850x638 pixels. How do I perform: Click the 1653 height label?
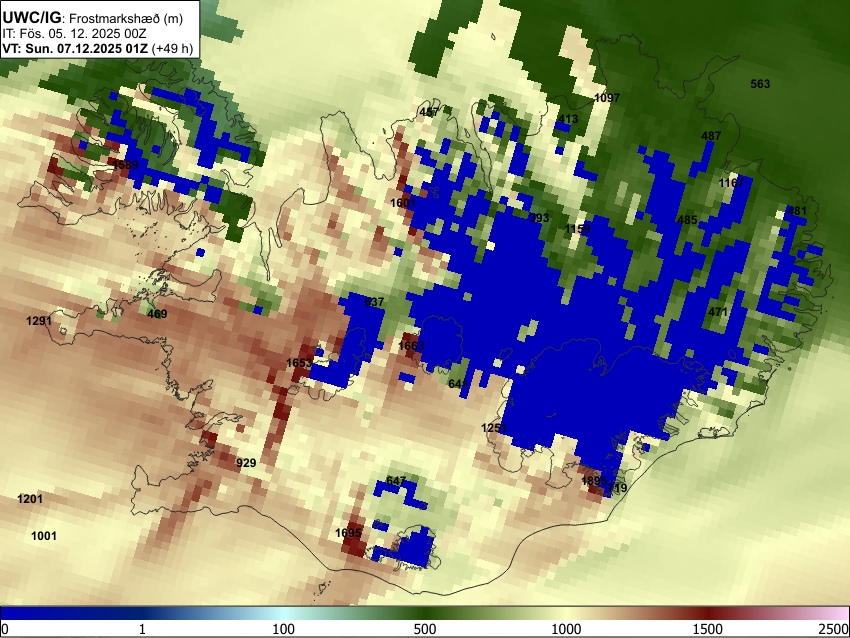point(299,363)
